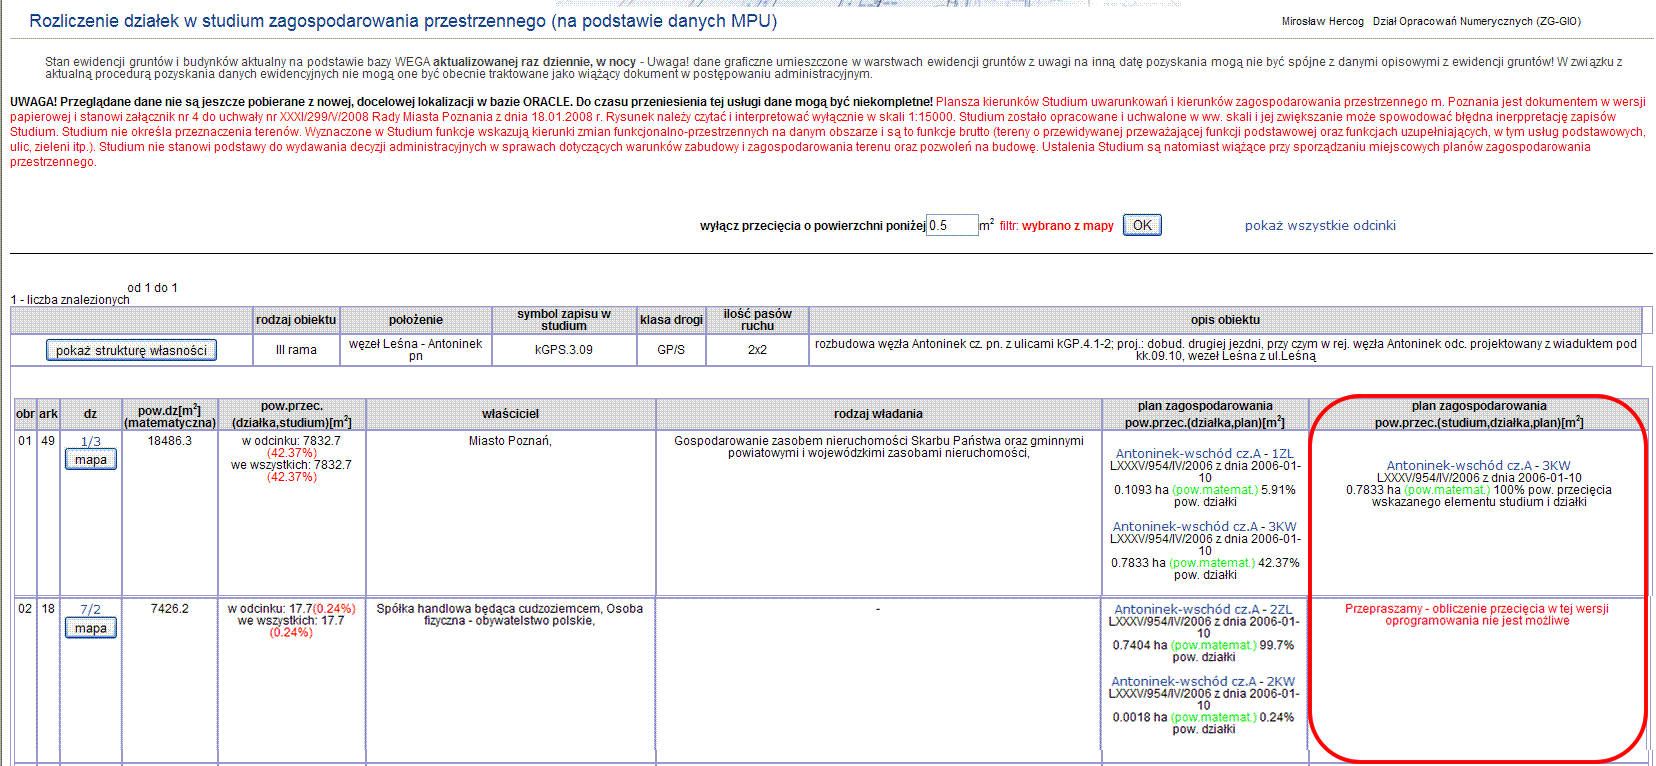Click the 'właściciel' column header
The height and width of the screenshot is (766, 1656).
[510, 414]
